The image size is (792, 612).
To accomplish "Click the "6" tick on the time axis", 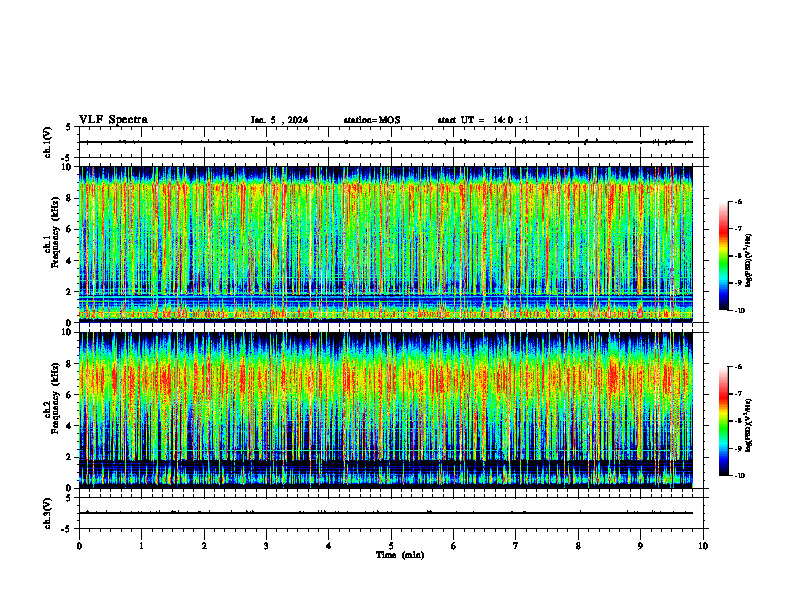I will click(454, 546).
